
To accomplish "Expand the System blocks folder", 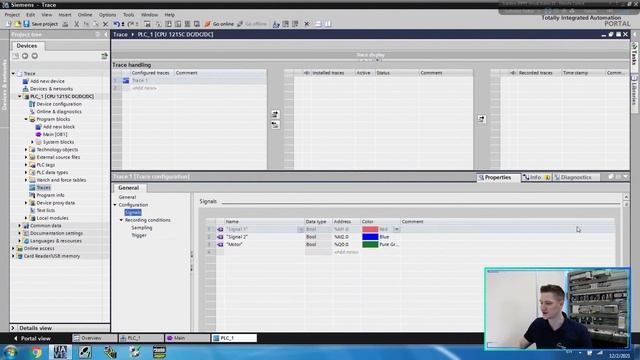I will click(33, 142).
